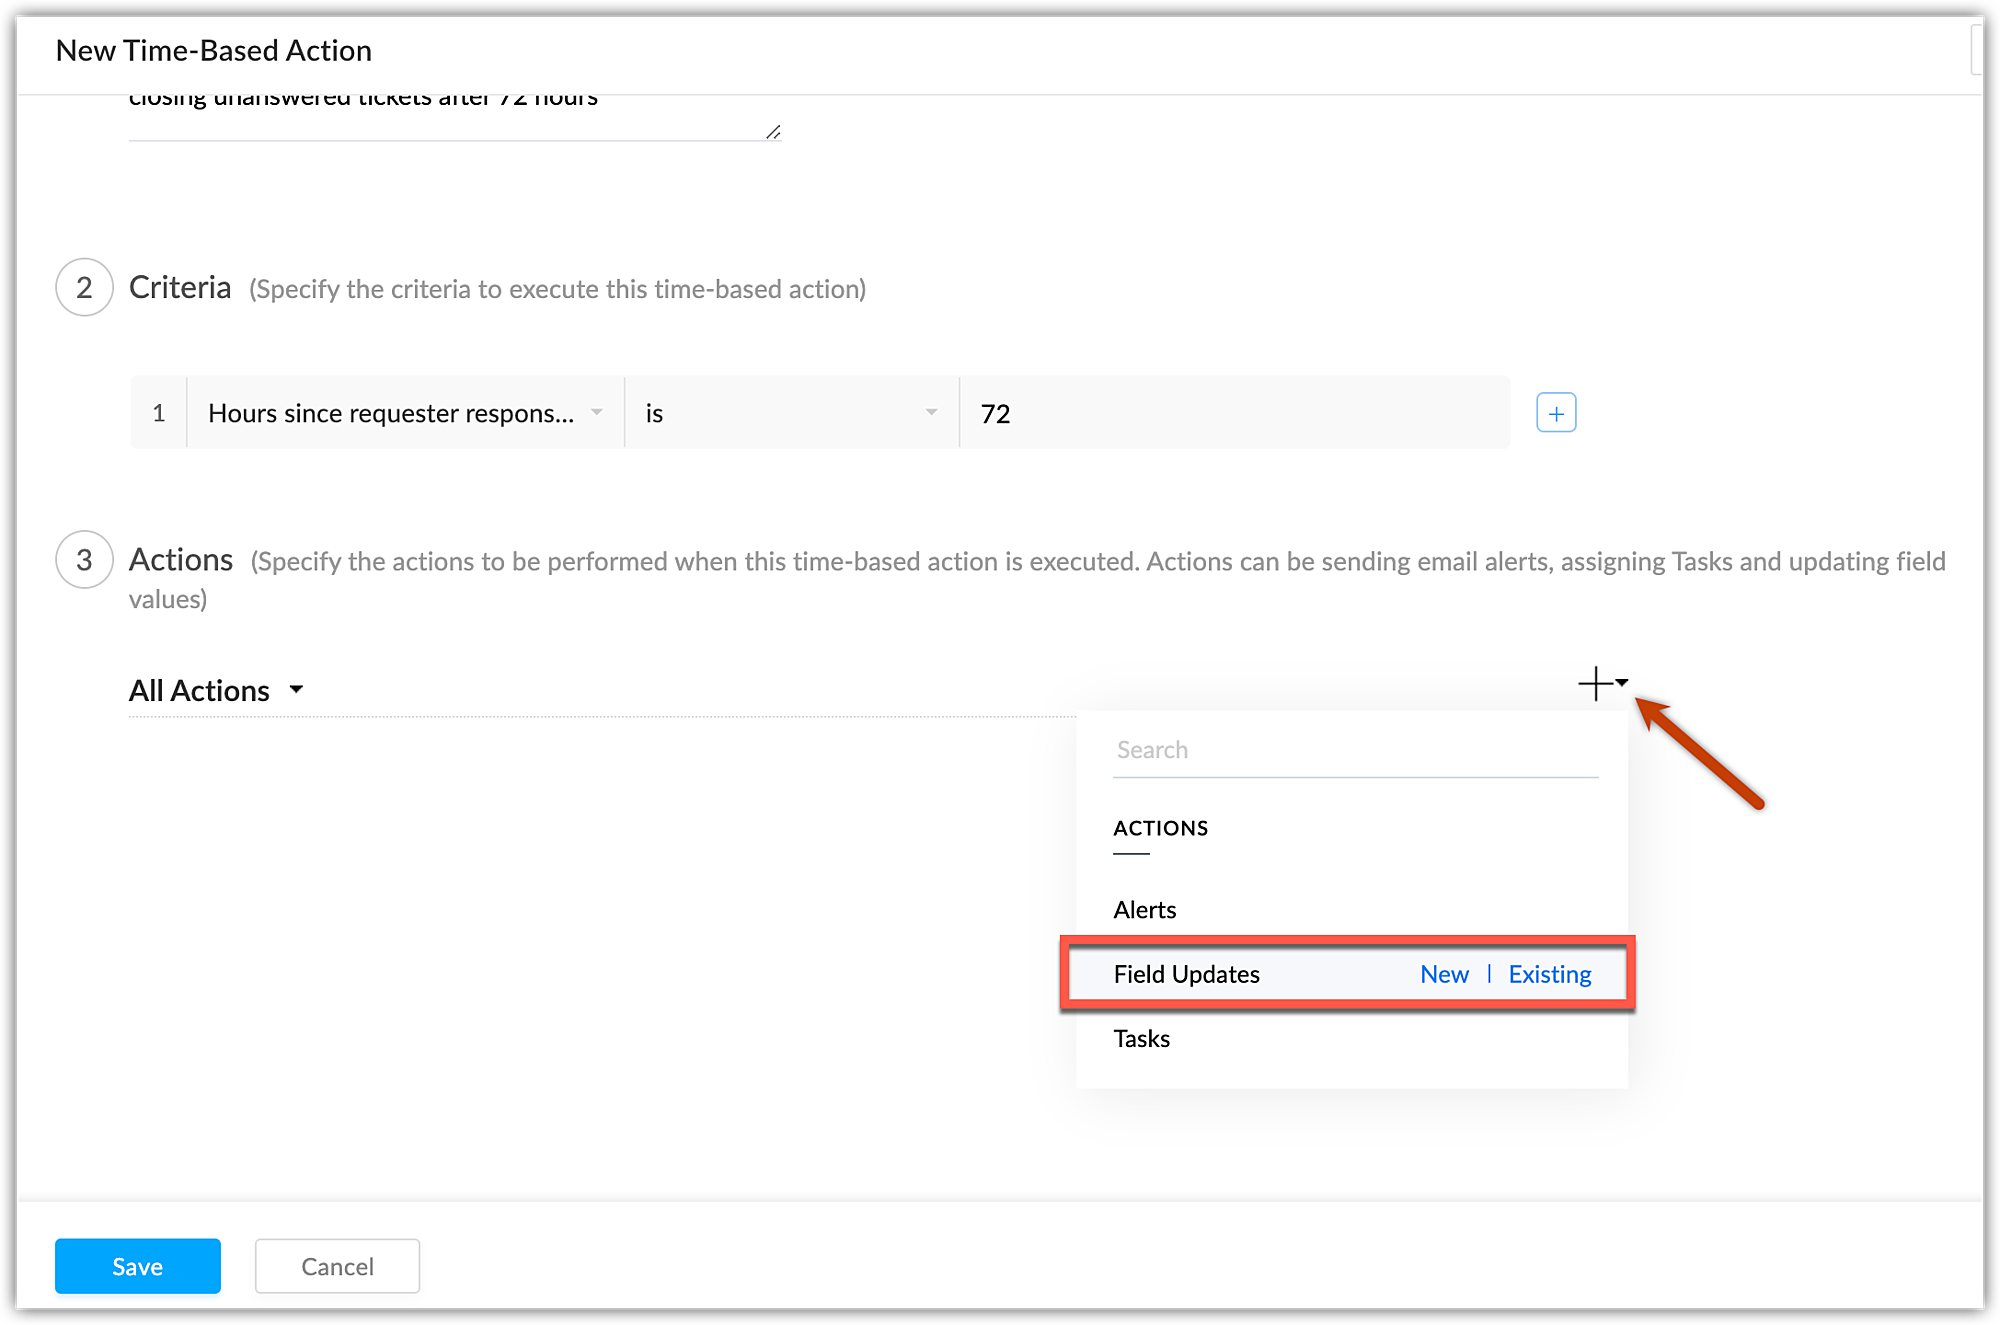
Task: Select Alerts from actions menu
Action: pyautogui.click(x=1145, y=910)
